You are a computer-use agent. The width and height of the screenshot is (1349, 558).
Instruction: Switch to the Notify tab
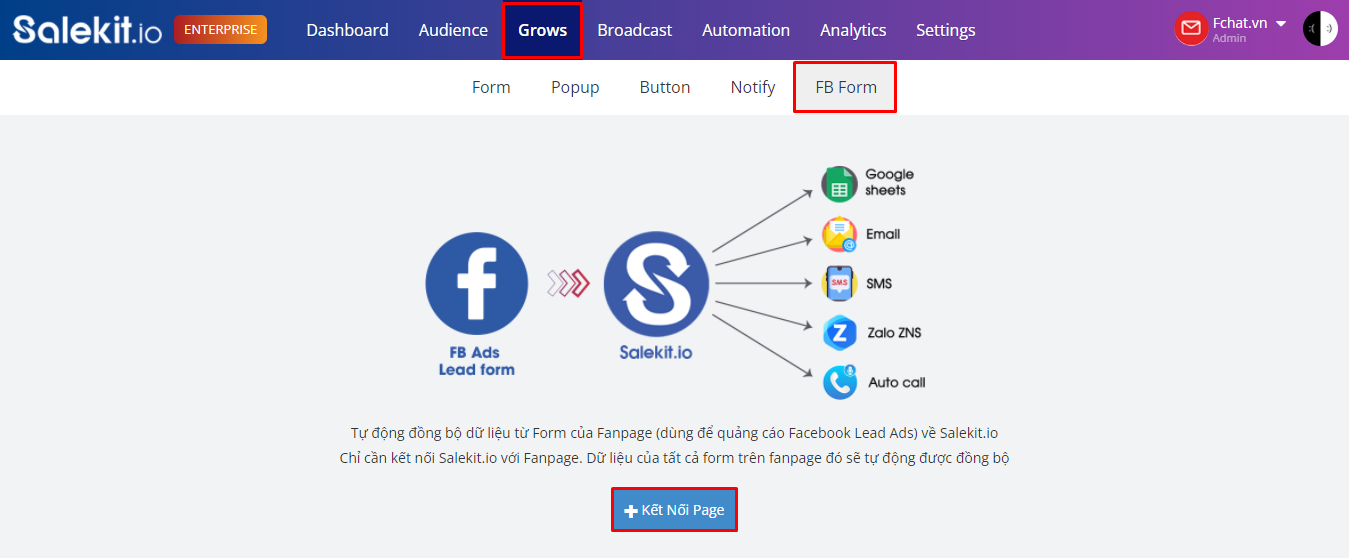pos(753,87)
